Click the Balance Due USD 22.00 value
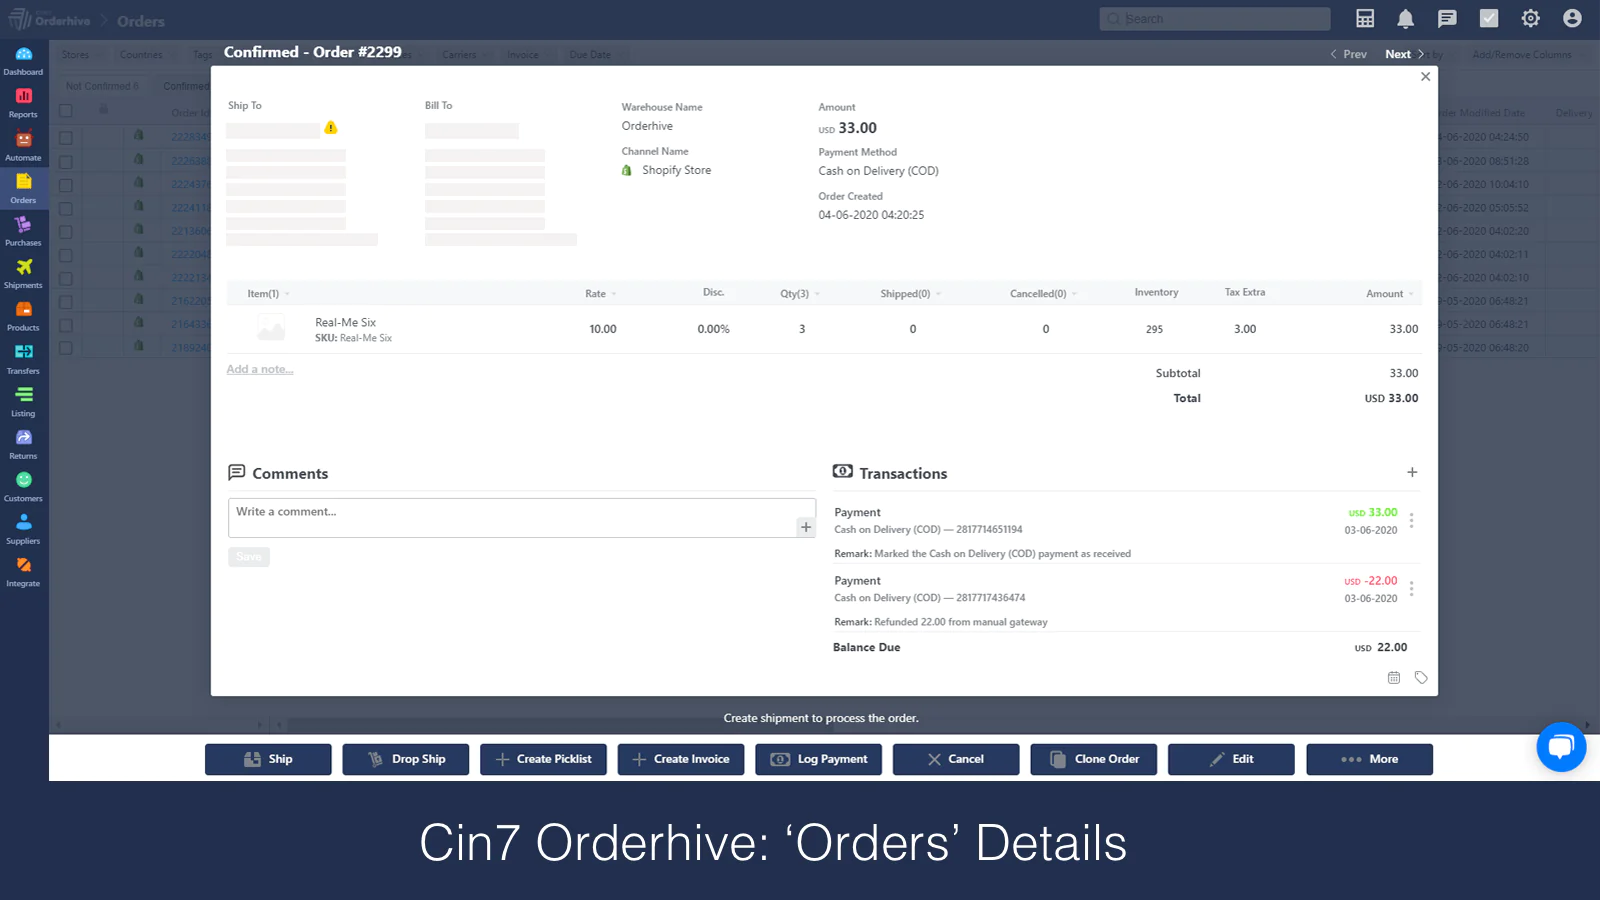The image size is (1600, 900). point(1381,648)
